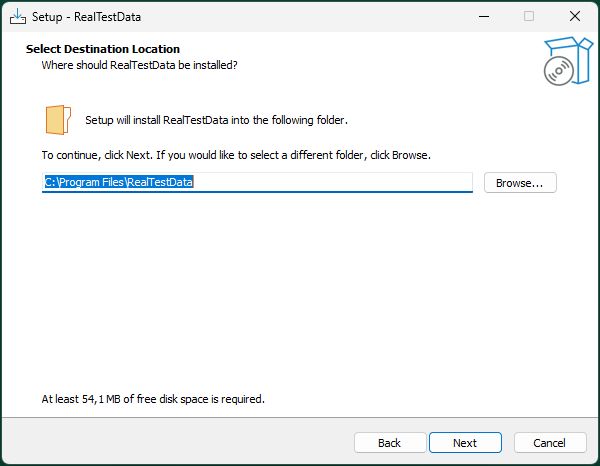600x466 pixels.
Task: Click the highlighted C:\Program Files\RealTestData path text
Action: pos(119,182)
